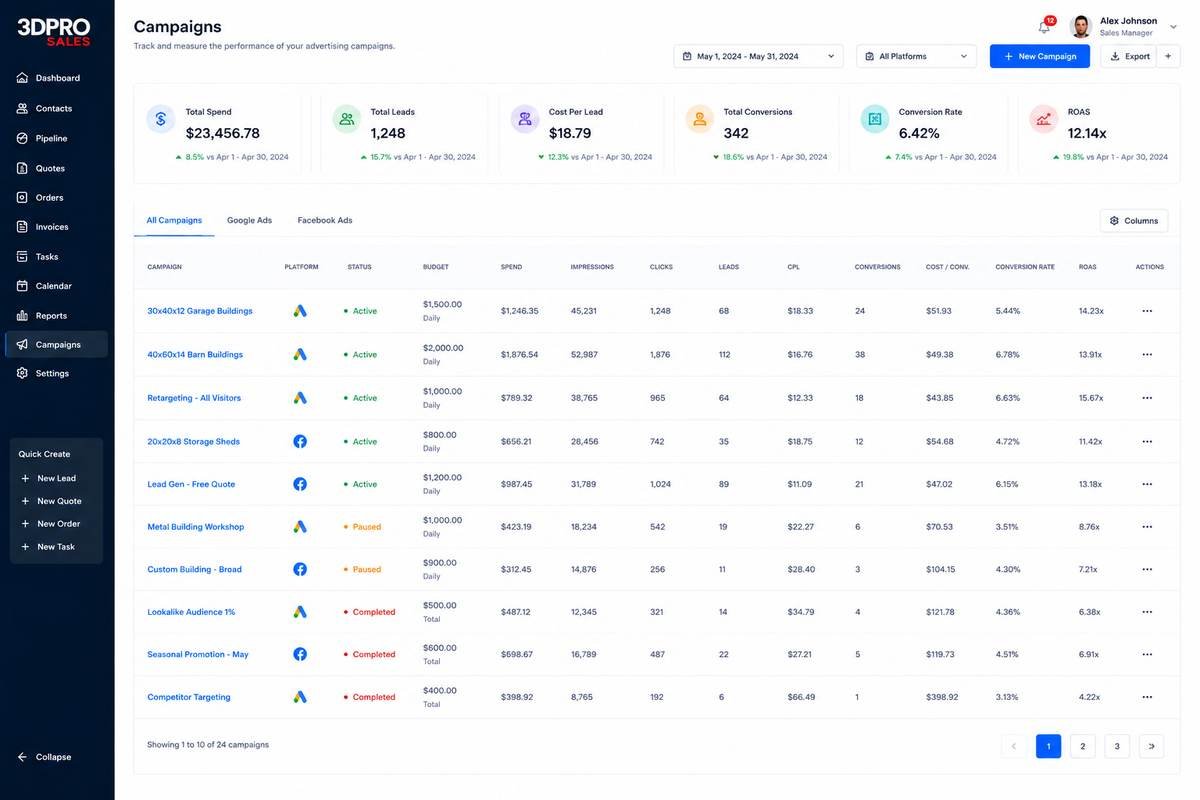The height and width of the screenshot is (800, 1200).
Task: Click the Conversion Rate icon
Action: tap(875, 119)
